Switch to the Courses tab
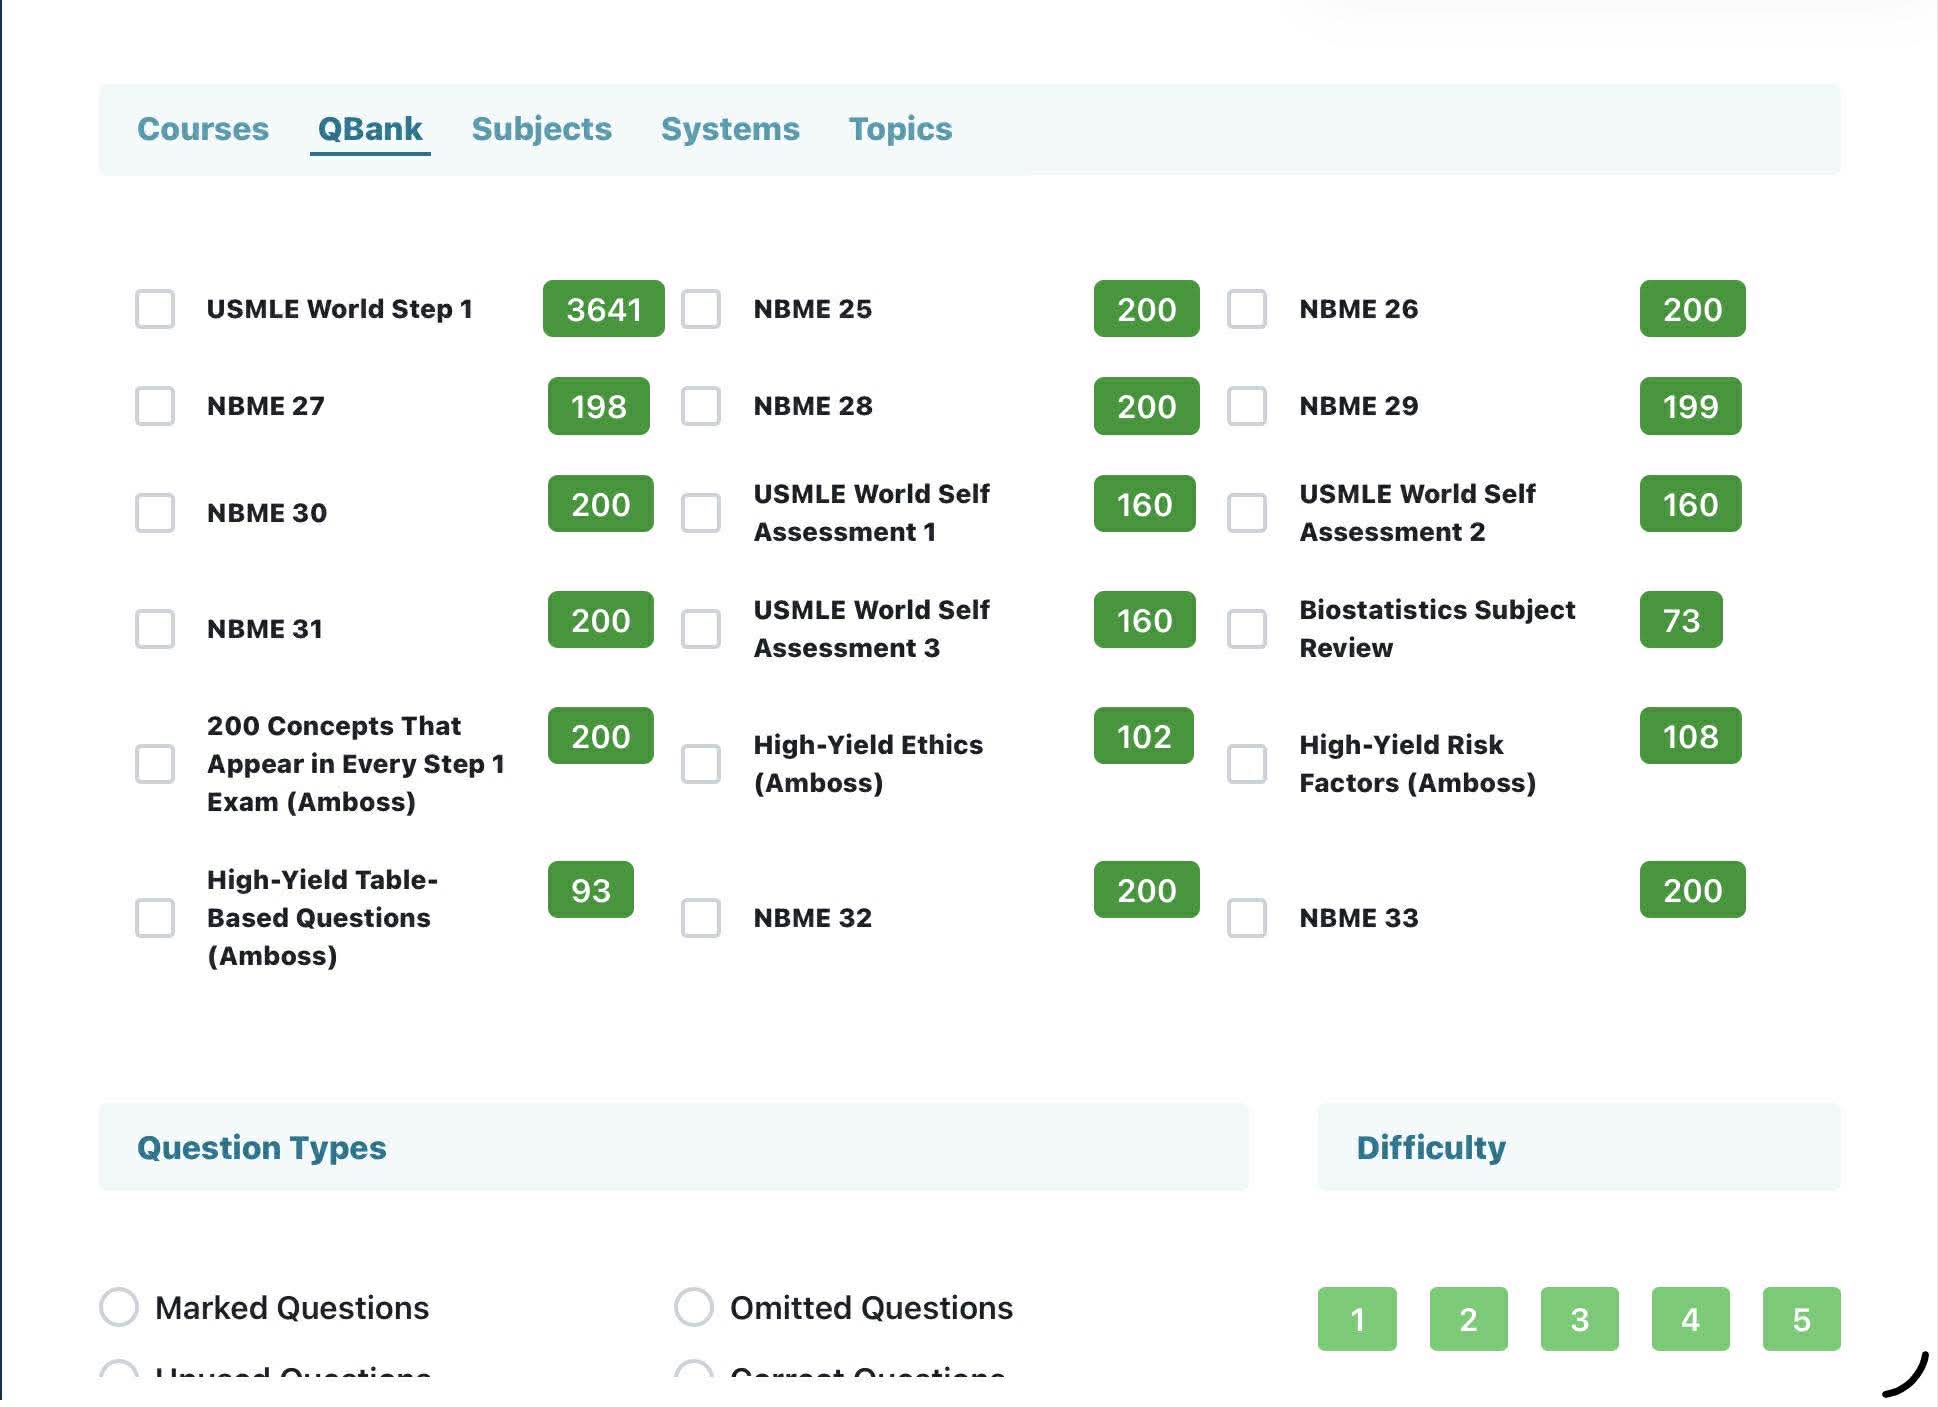The width and height of the screenshot is (1938, 1407). (203, 129)
